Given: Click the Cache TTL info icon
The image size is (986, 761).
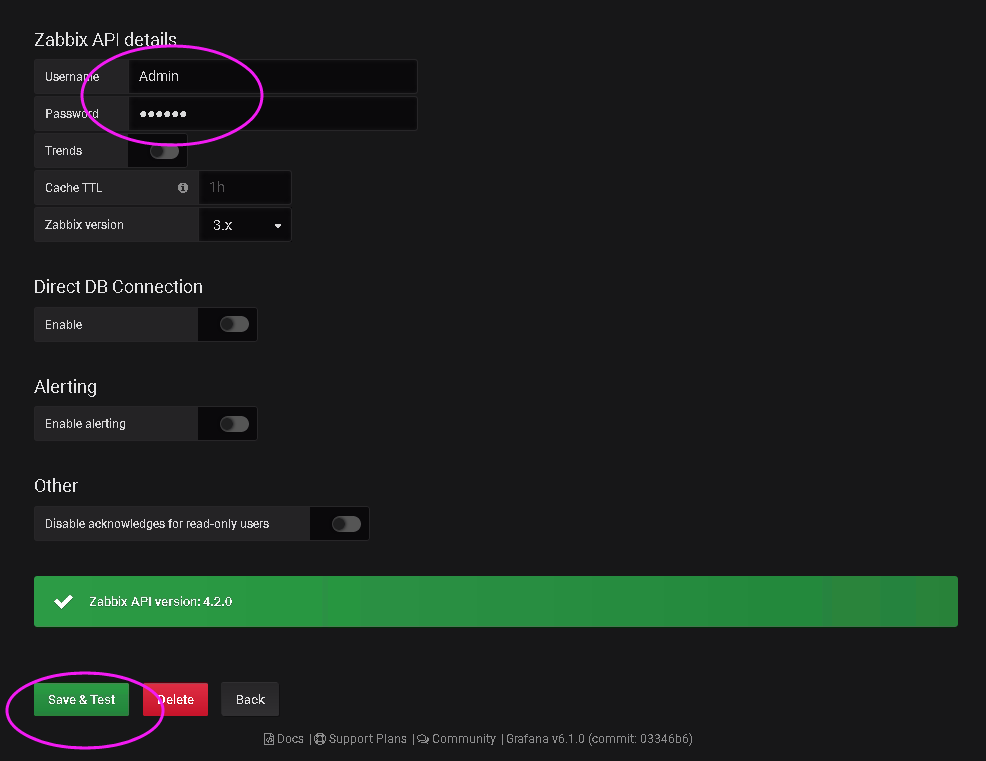Looking at the screenshot, I should coord(183,187).
